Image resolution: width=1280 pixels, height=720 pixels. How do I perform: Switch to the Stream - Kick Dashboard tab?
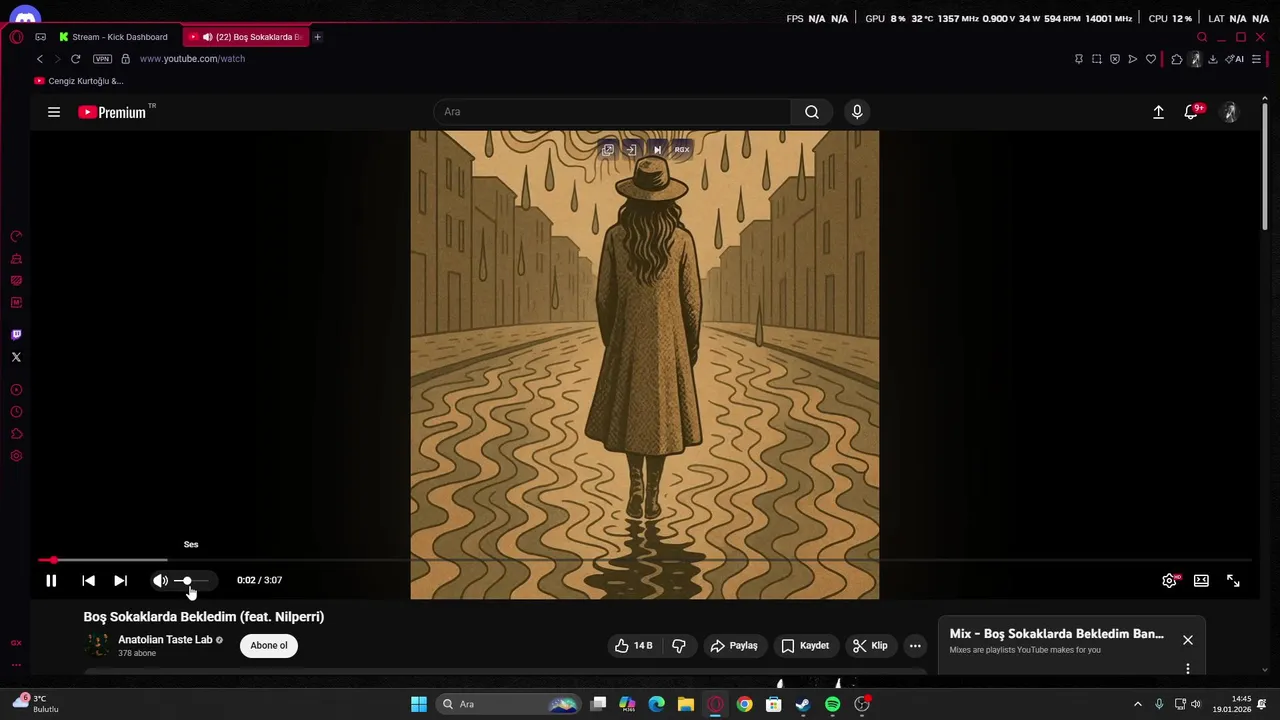(114, 37)
